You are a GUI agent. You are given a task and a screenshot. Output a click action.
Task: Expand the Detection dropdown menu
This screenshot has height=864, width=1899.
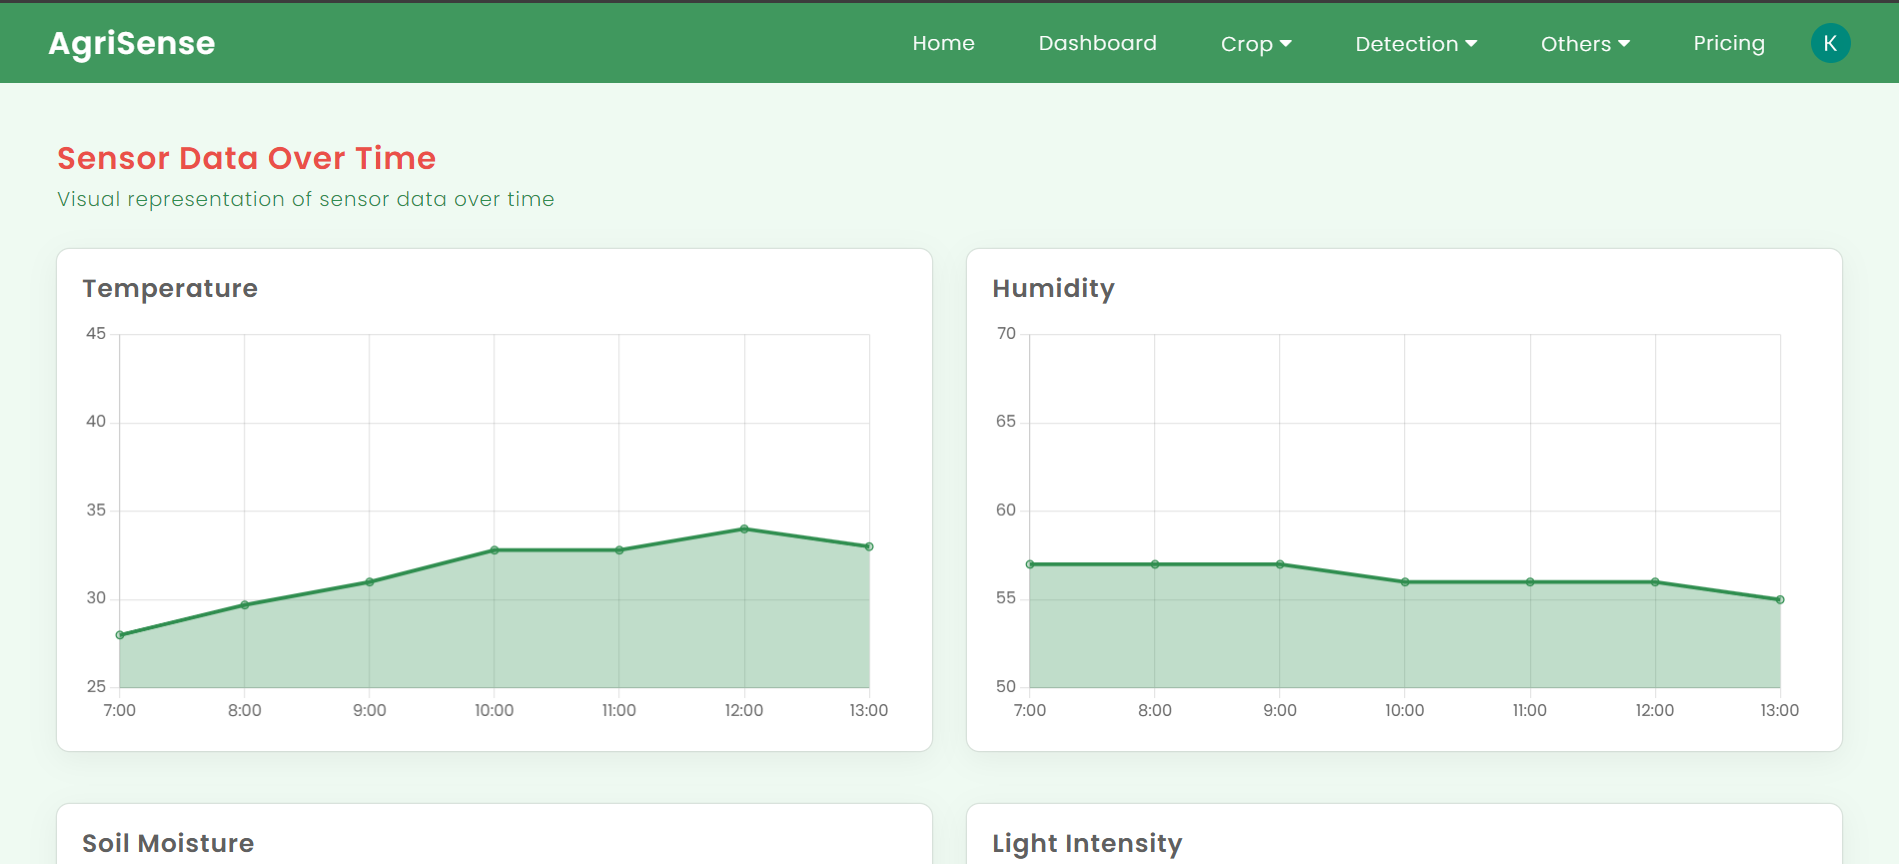tap(1416, 44)
